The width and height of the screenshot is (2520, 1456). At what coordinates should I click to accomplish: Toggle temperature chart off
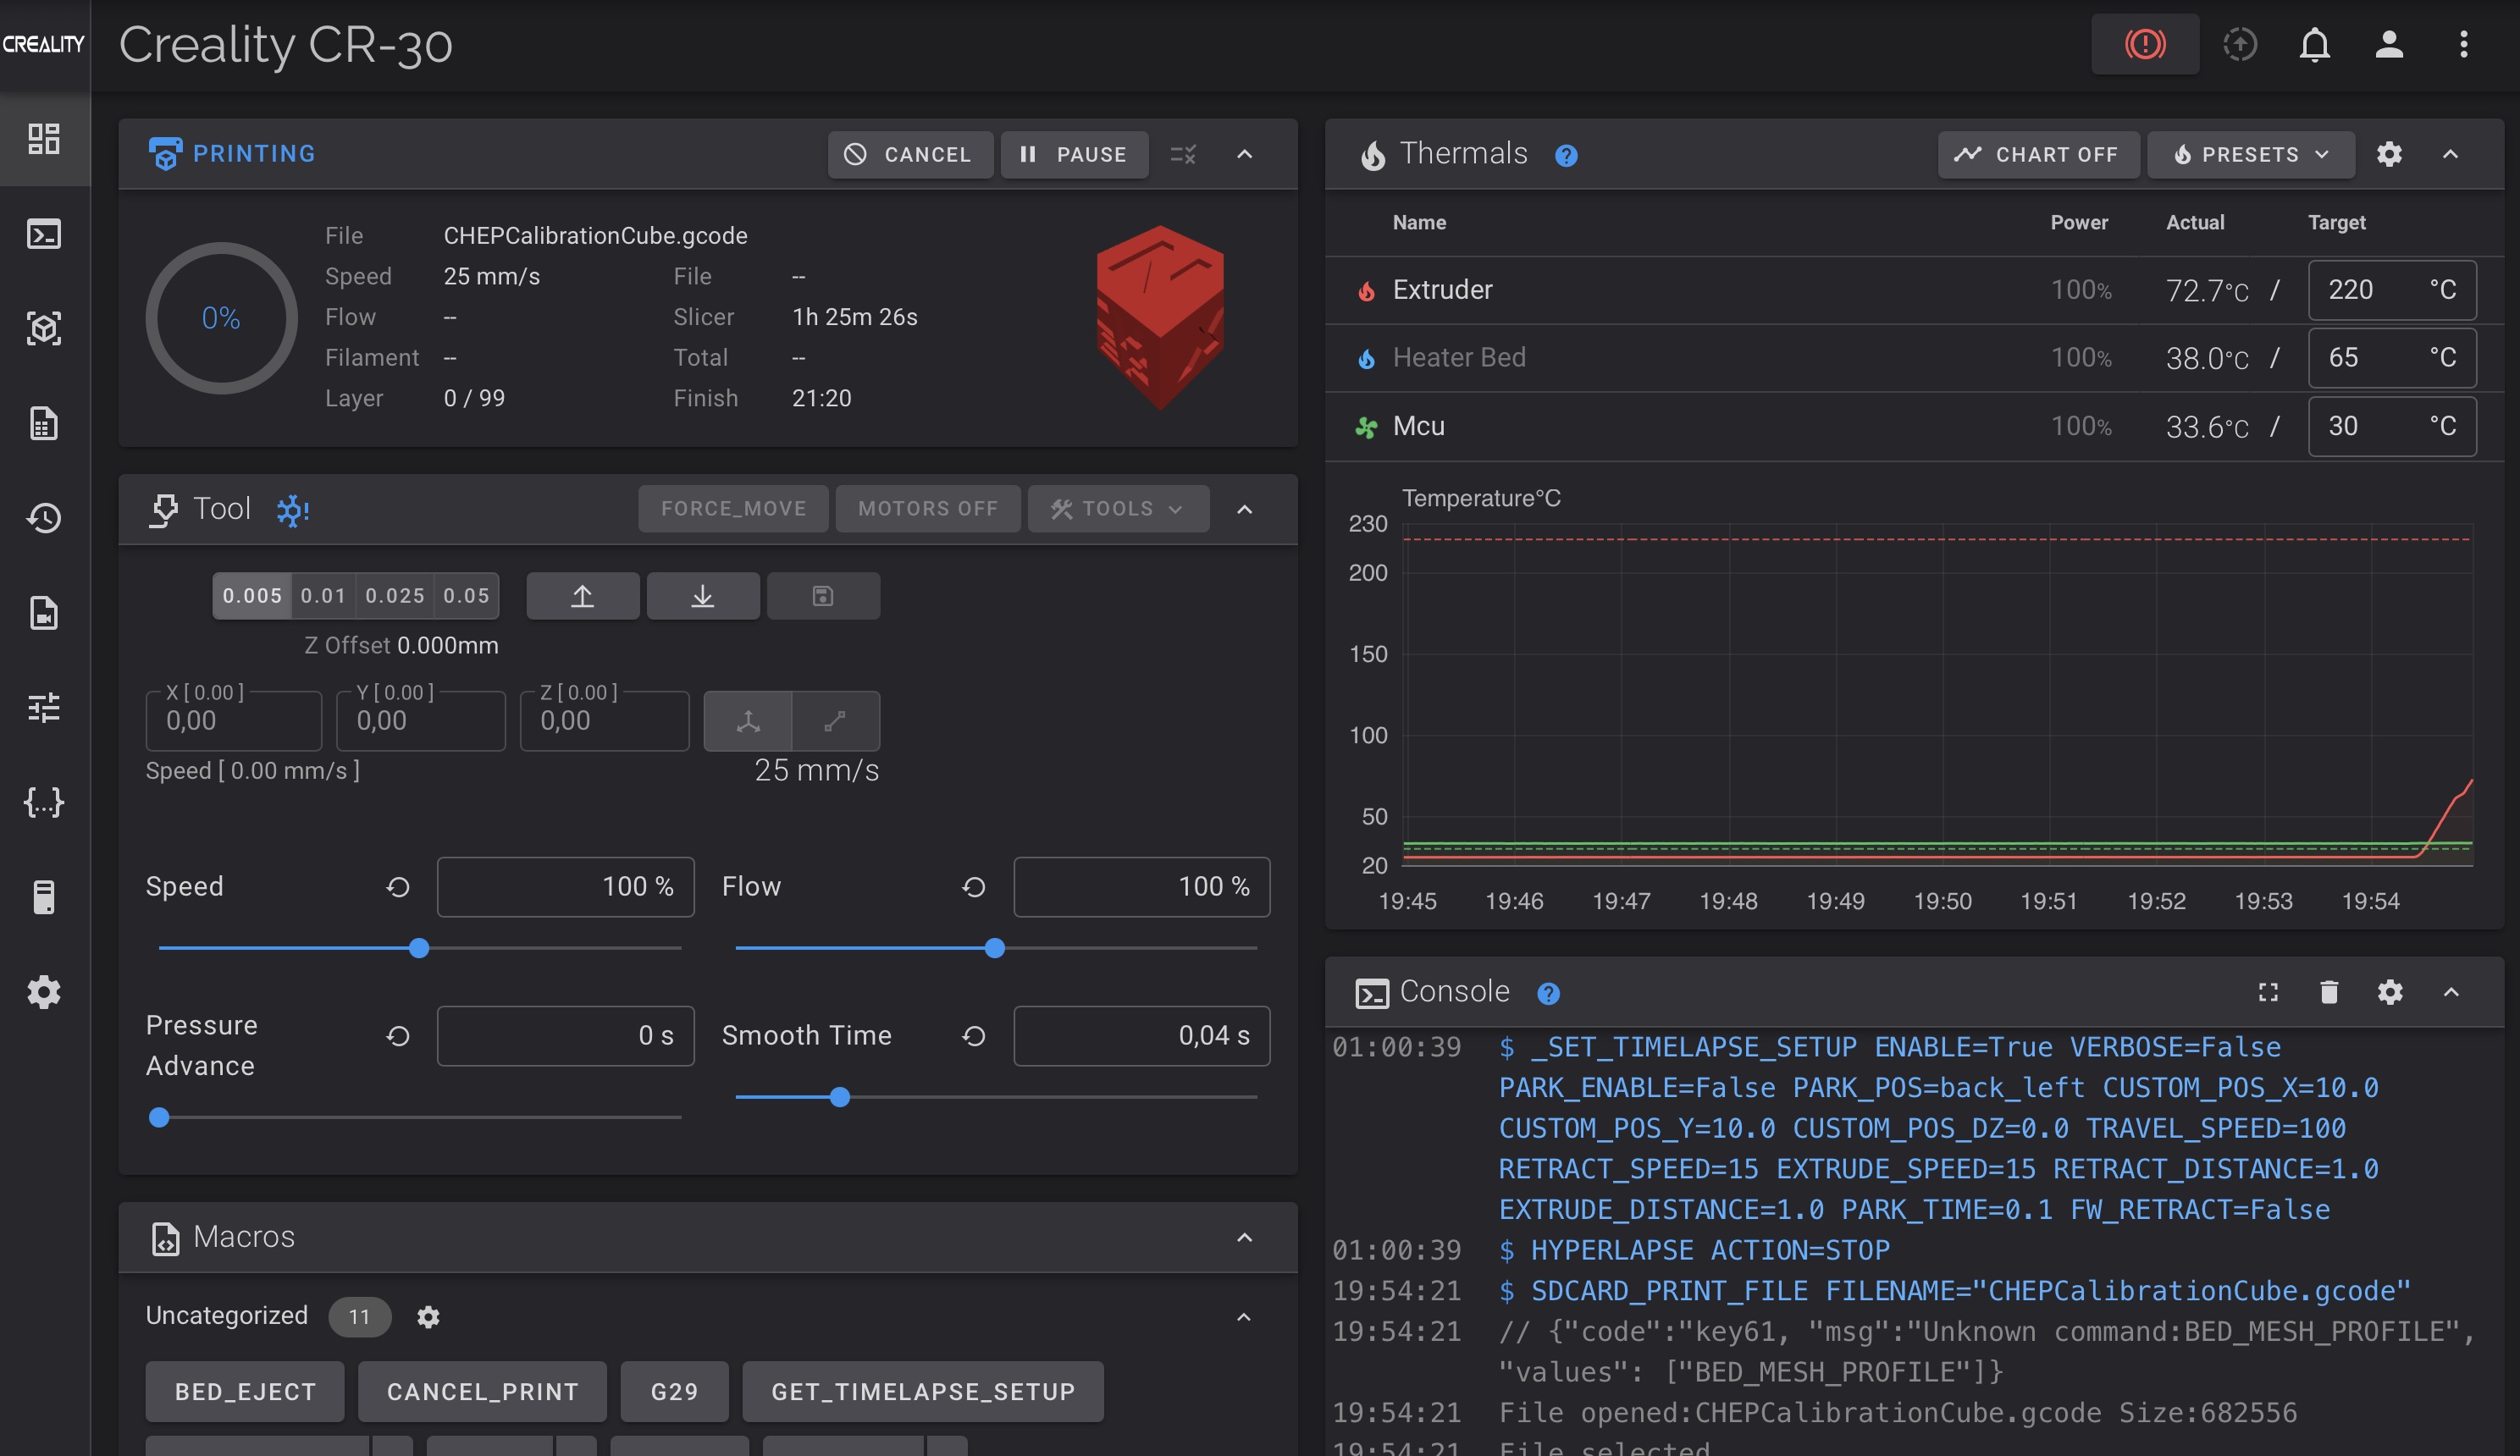2038,154
